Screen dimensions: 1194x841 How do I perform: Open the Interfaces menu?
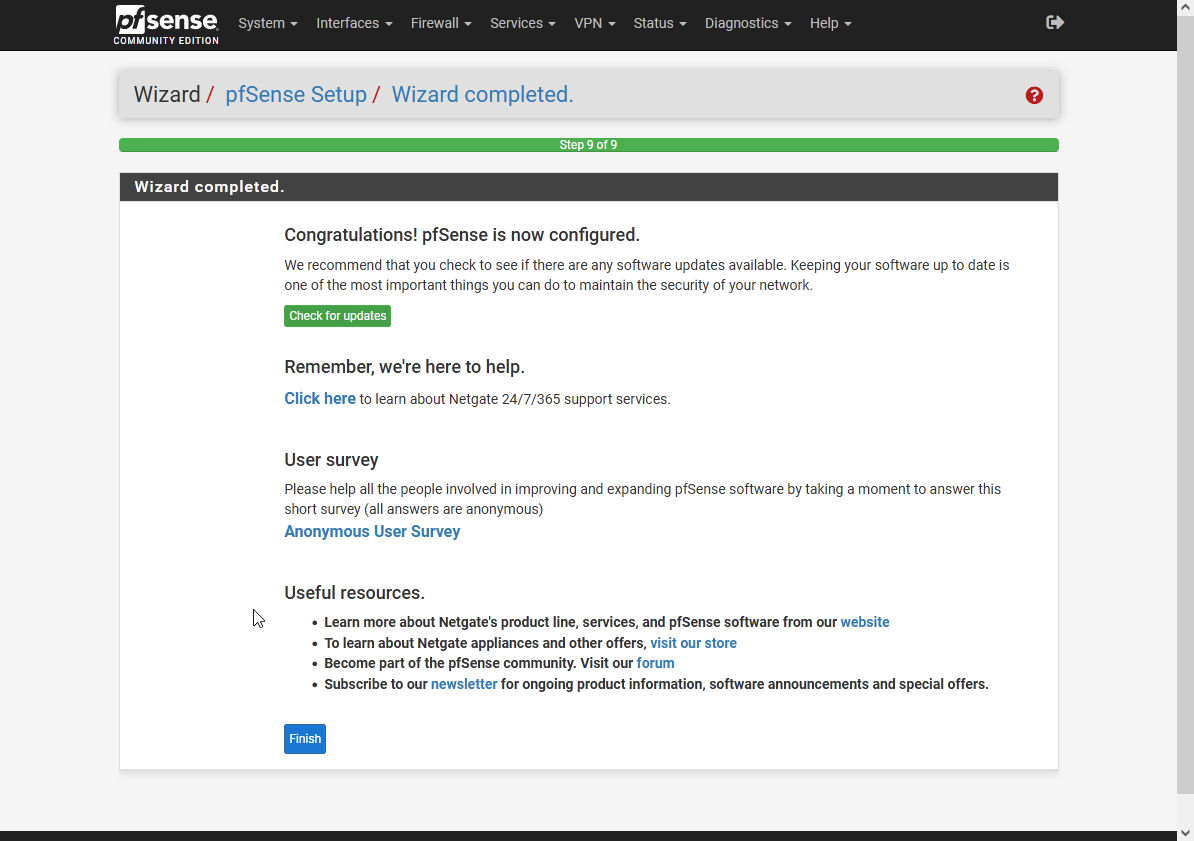[354, 23]
